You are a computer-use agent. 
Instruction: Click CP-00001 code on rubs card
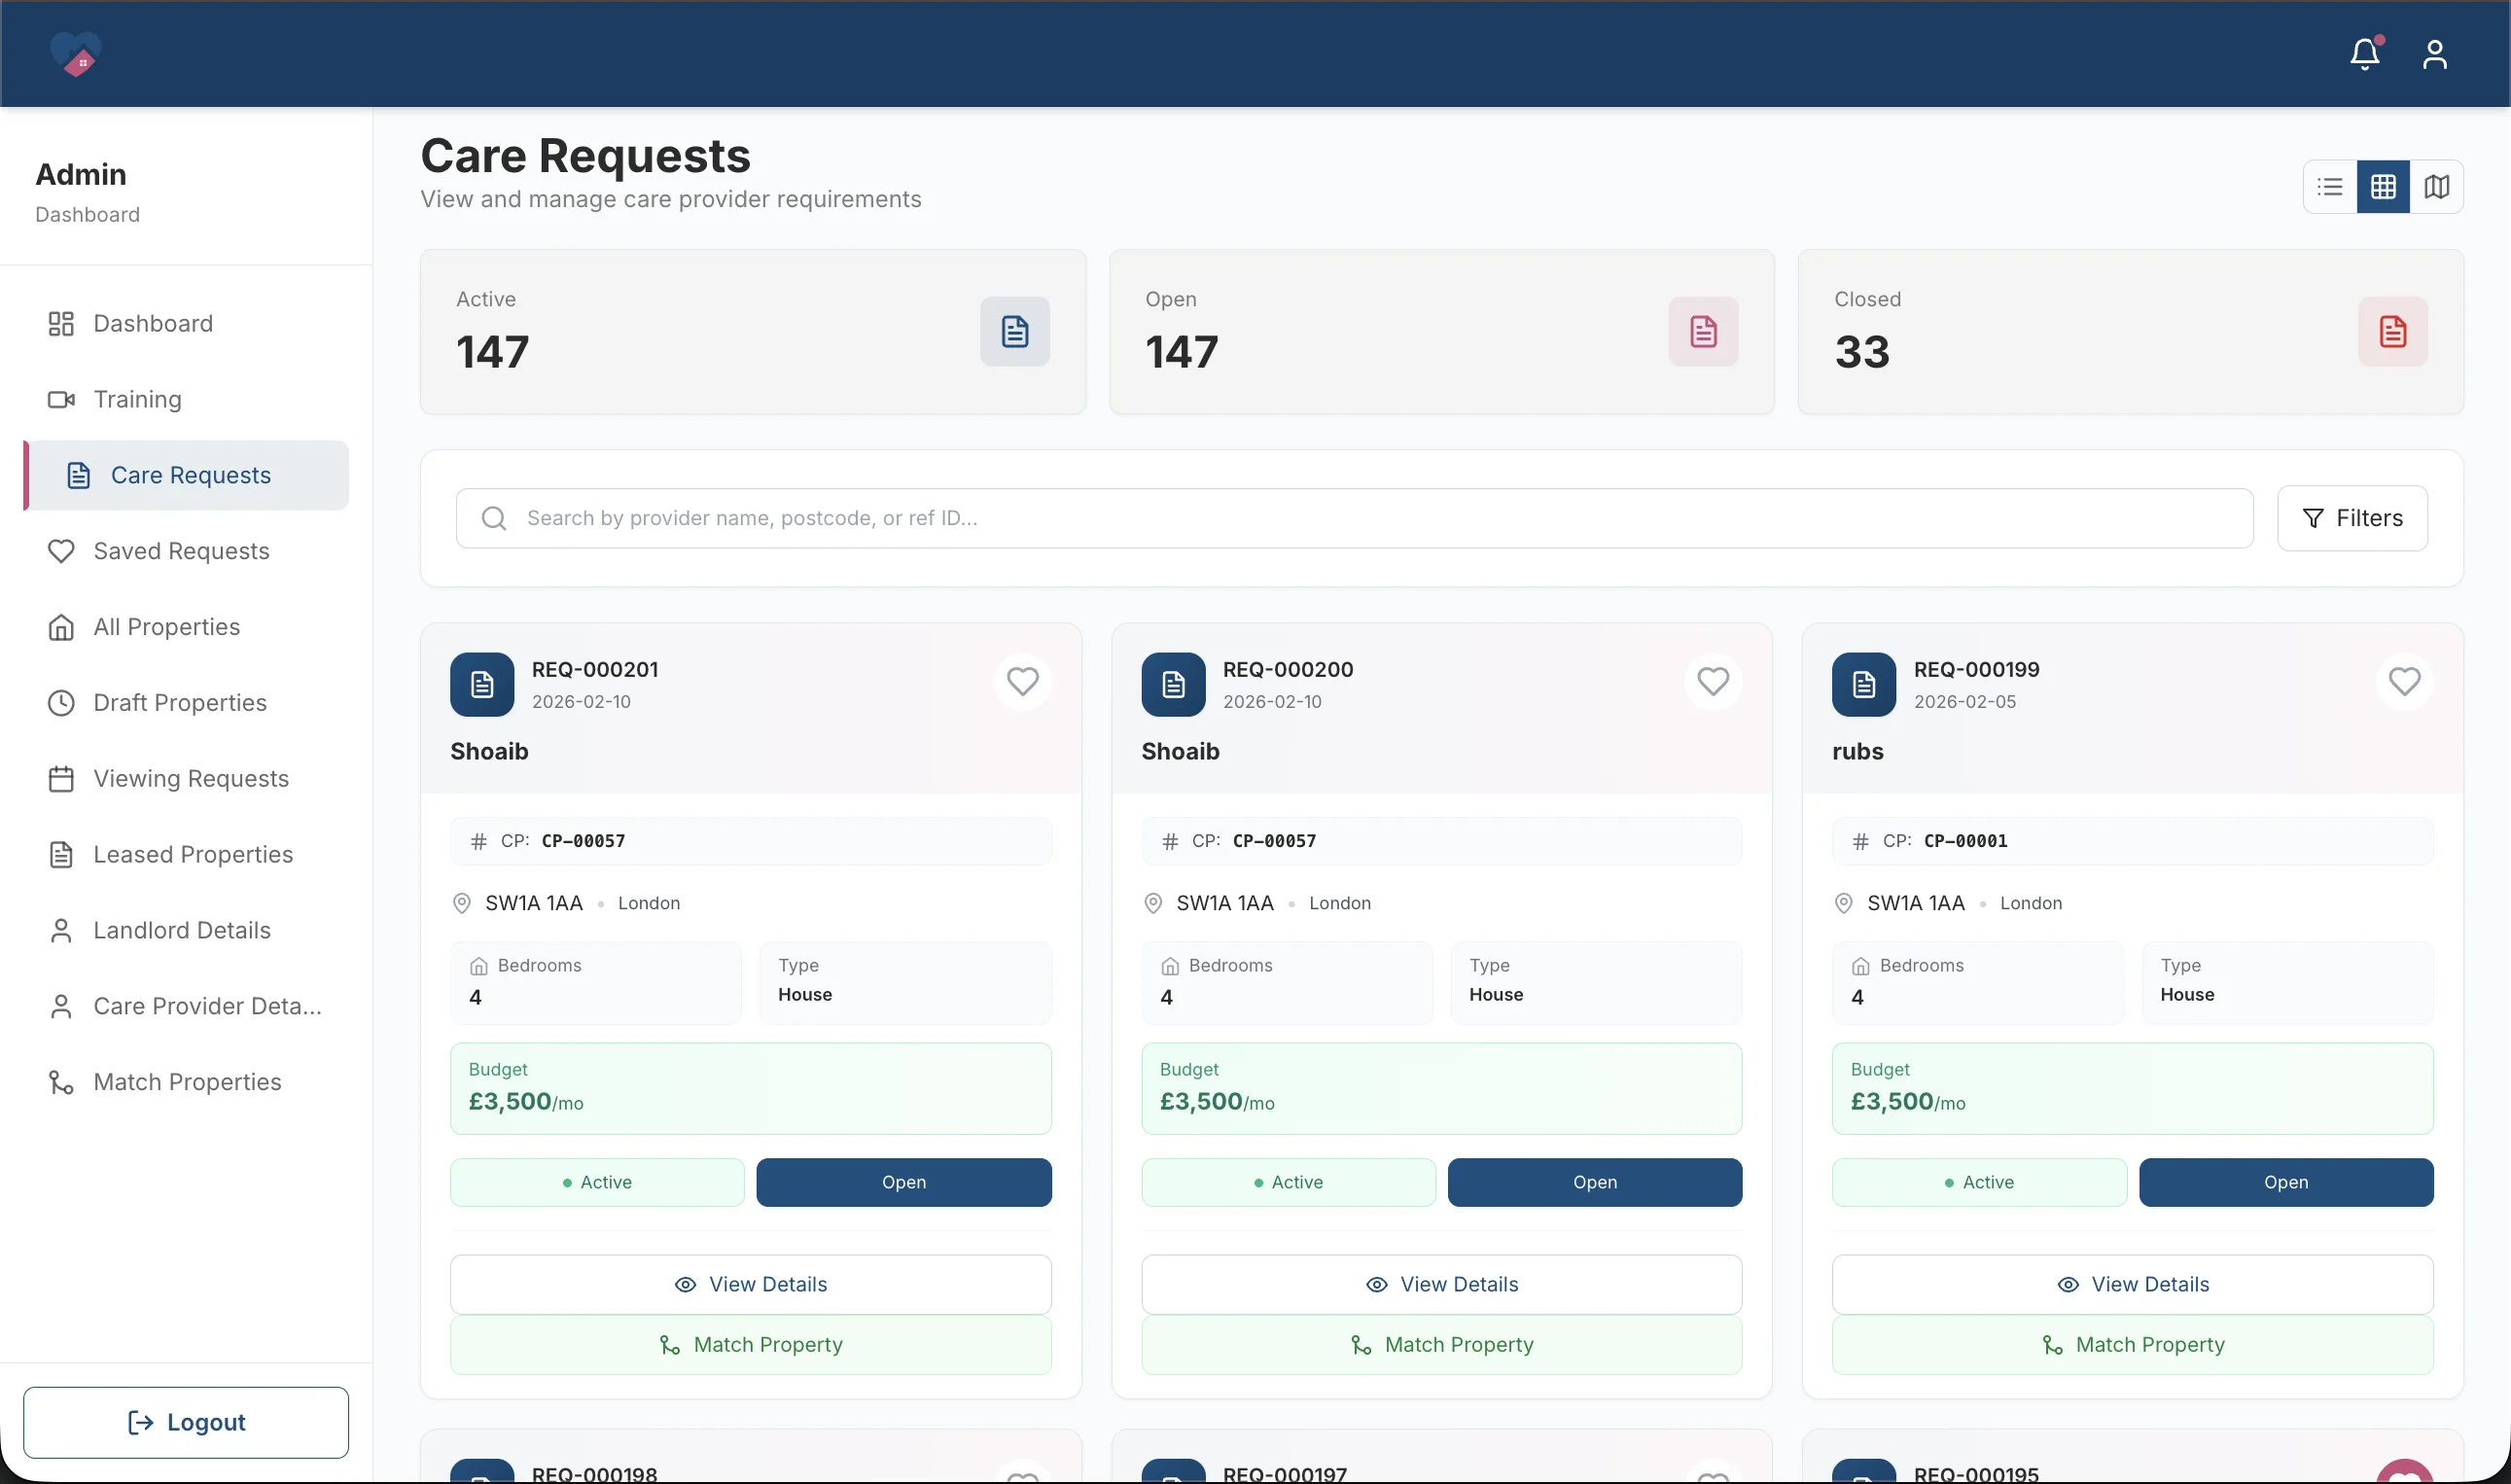(1965, 841)
